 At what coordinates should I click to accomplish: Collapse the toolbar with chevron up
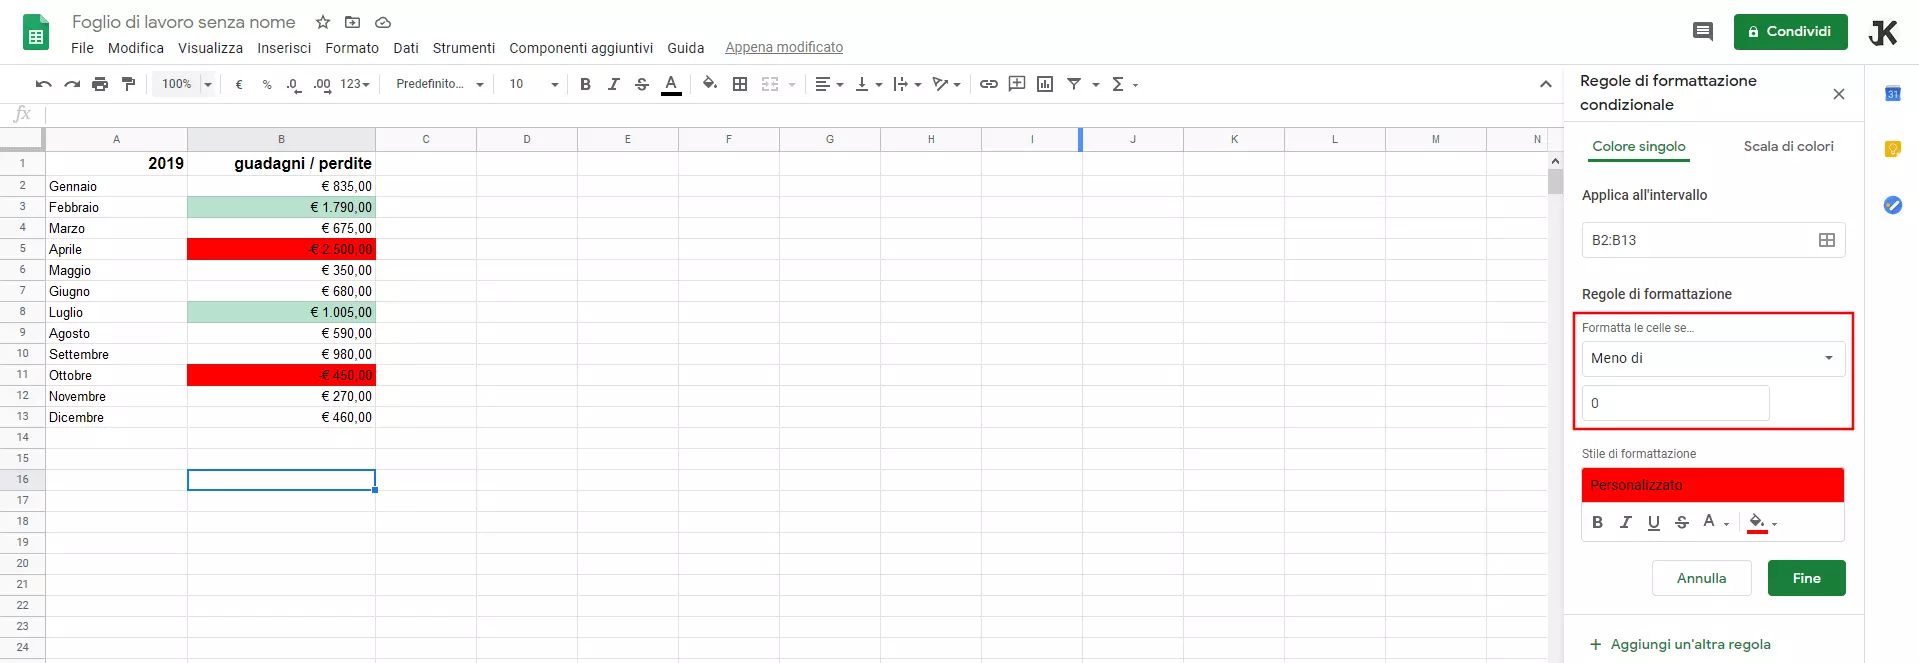click(1545, 84)
